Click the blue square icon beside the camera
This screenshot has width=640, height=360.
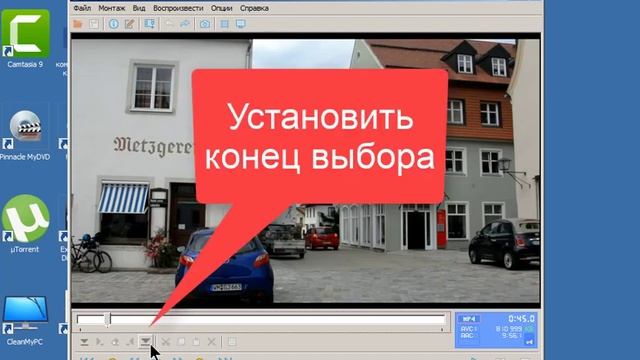pyautogui.click(x=224, y=24)
